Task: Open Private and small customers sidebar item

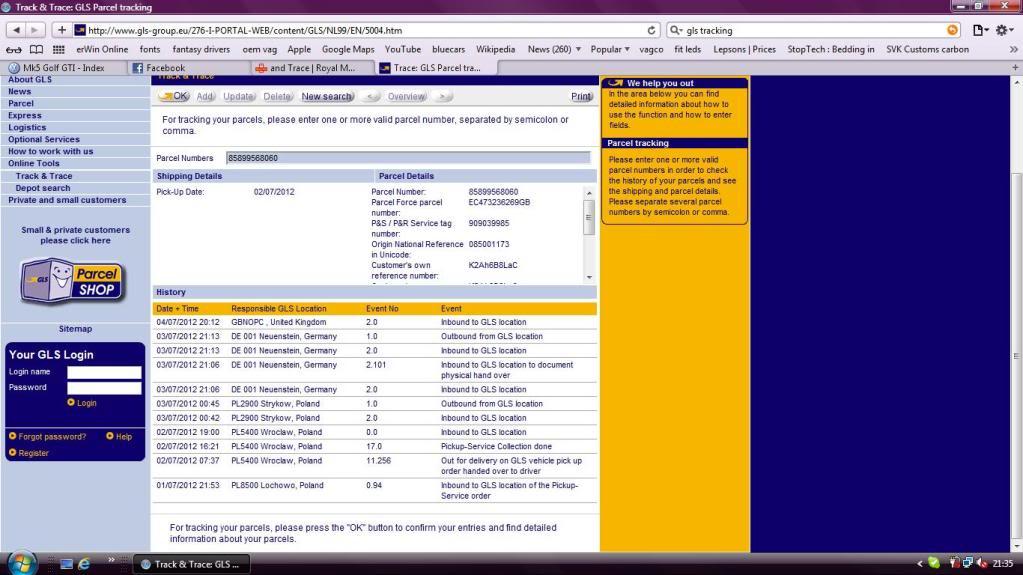Action: [x=67, y=200]
